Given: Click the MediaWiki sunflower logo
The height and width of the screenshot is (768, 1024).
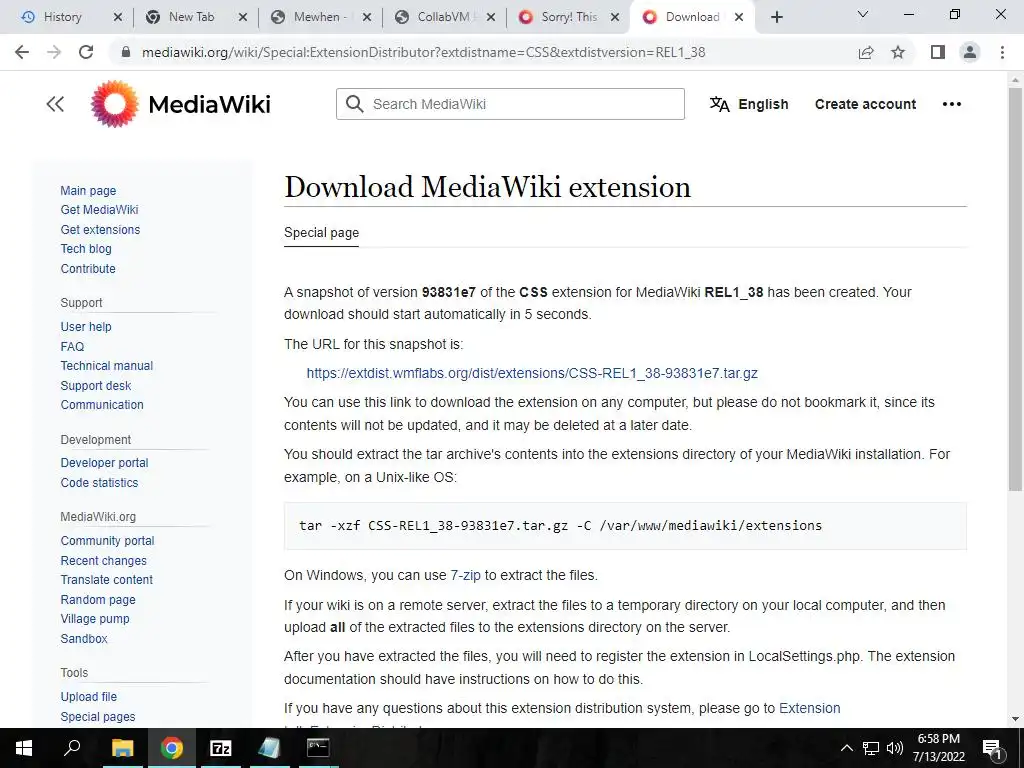Looking at the screenshot, I should pyautogui.click(x=115, y=104).
